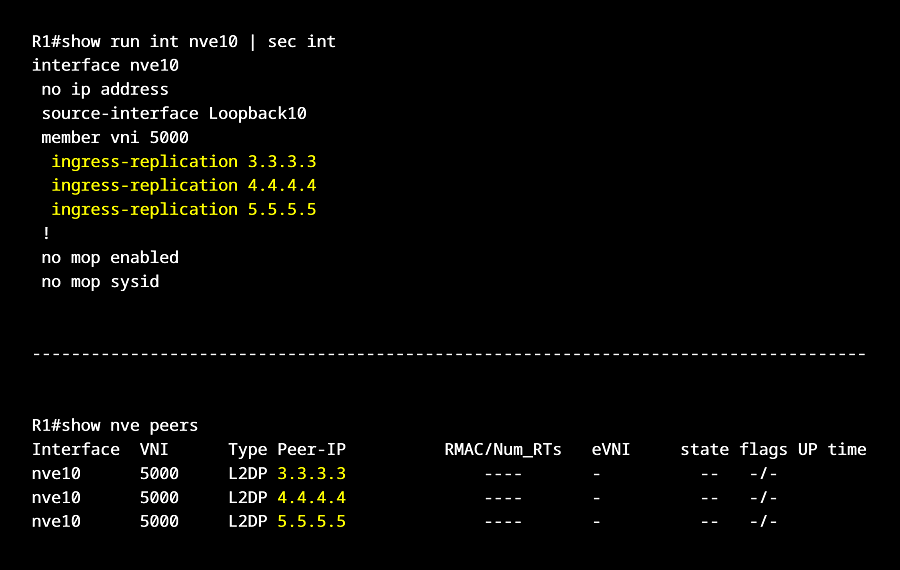Image resolution: width=900 pixels, height=570 pixels.
Task: Select the 'no mop sysid' line
Action: tap(100, 281)
